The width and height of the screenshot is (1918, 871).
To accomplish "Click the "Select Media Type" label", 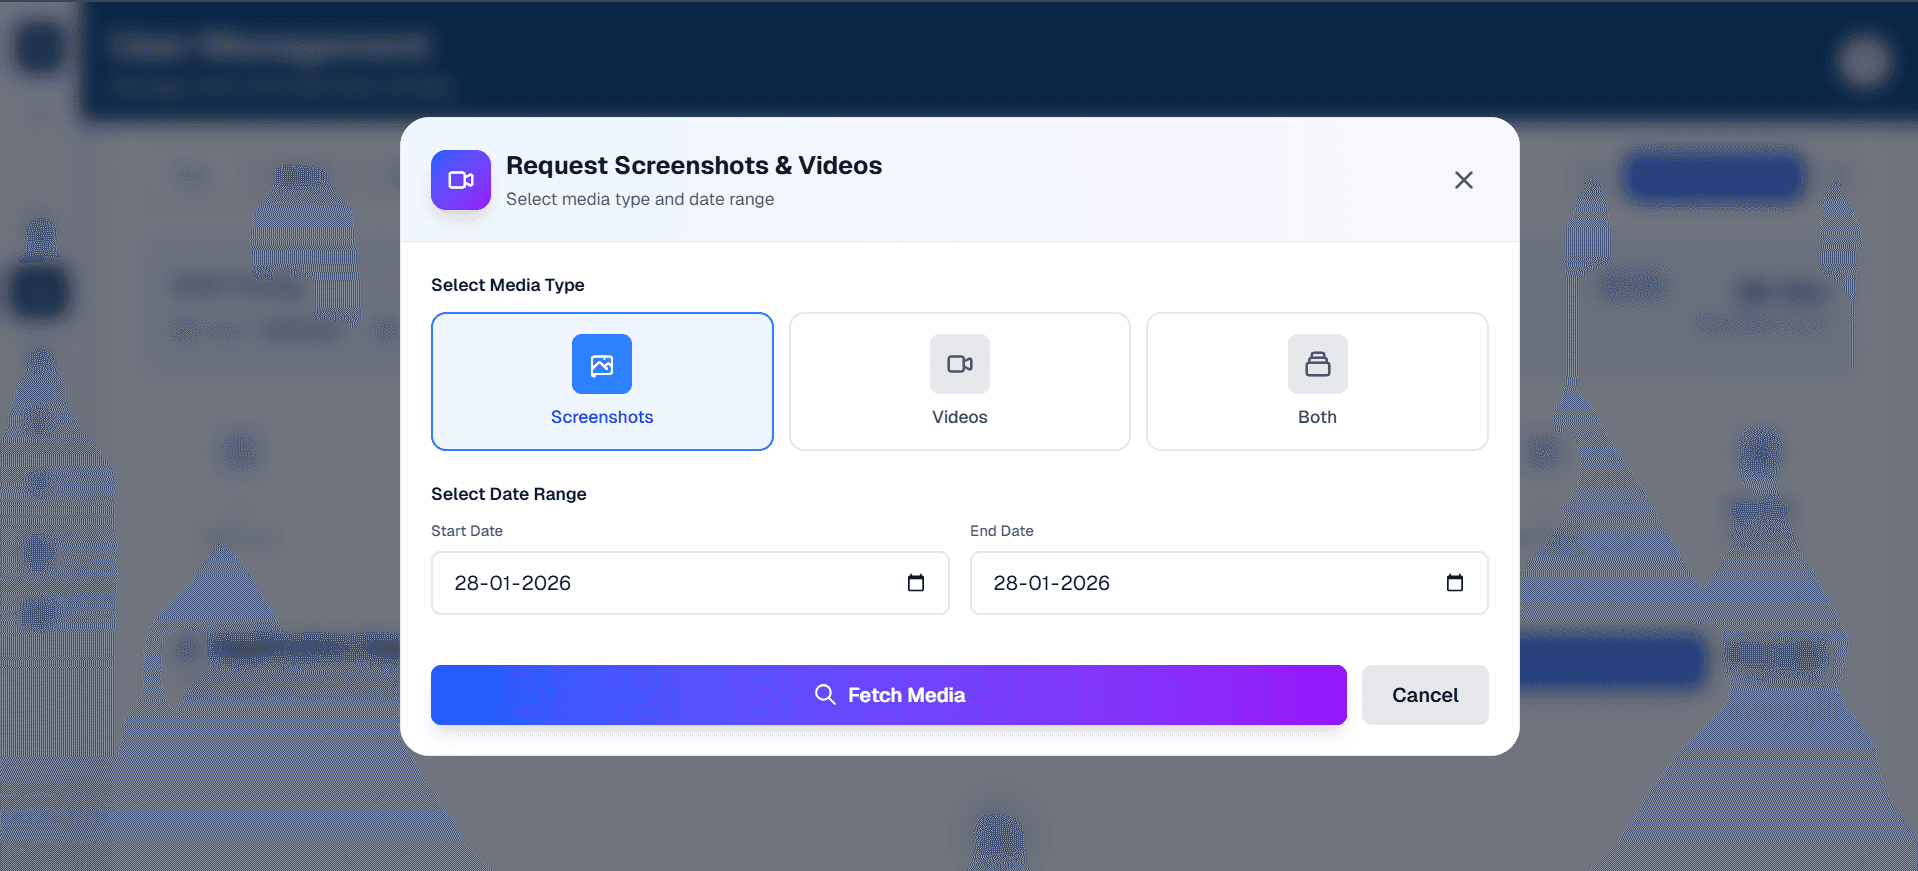I will point(508,285).
